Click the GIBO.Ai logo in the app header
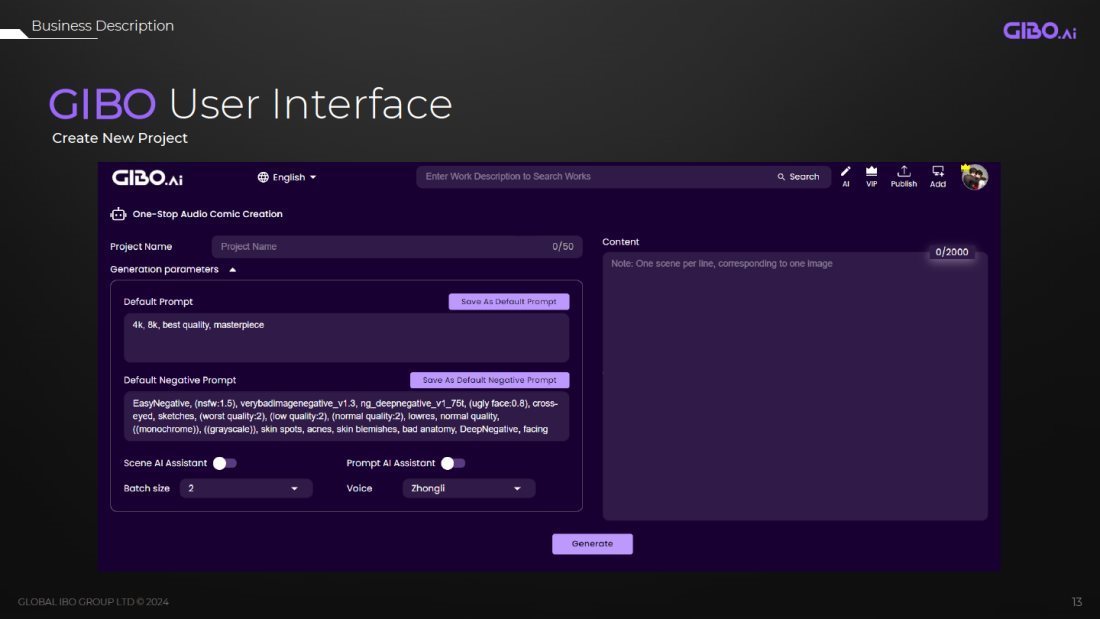This screenshot has width=1100, height=619. pyautogui.click(x=147, y=178)
